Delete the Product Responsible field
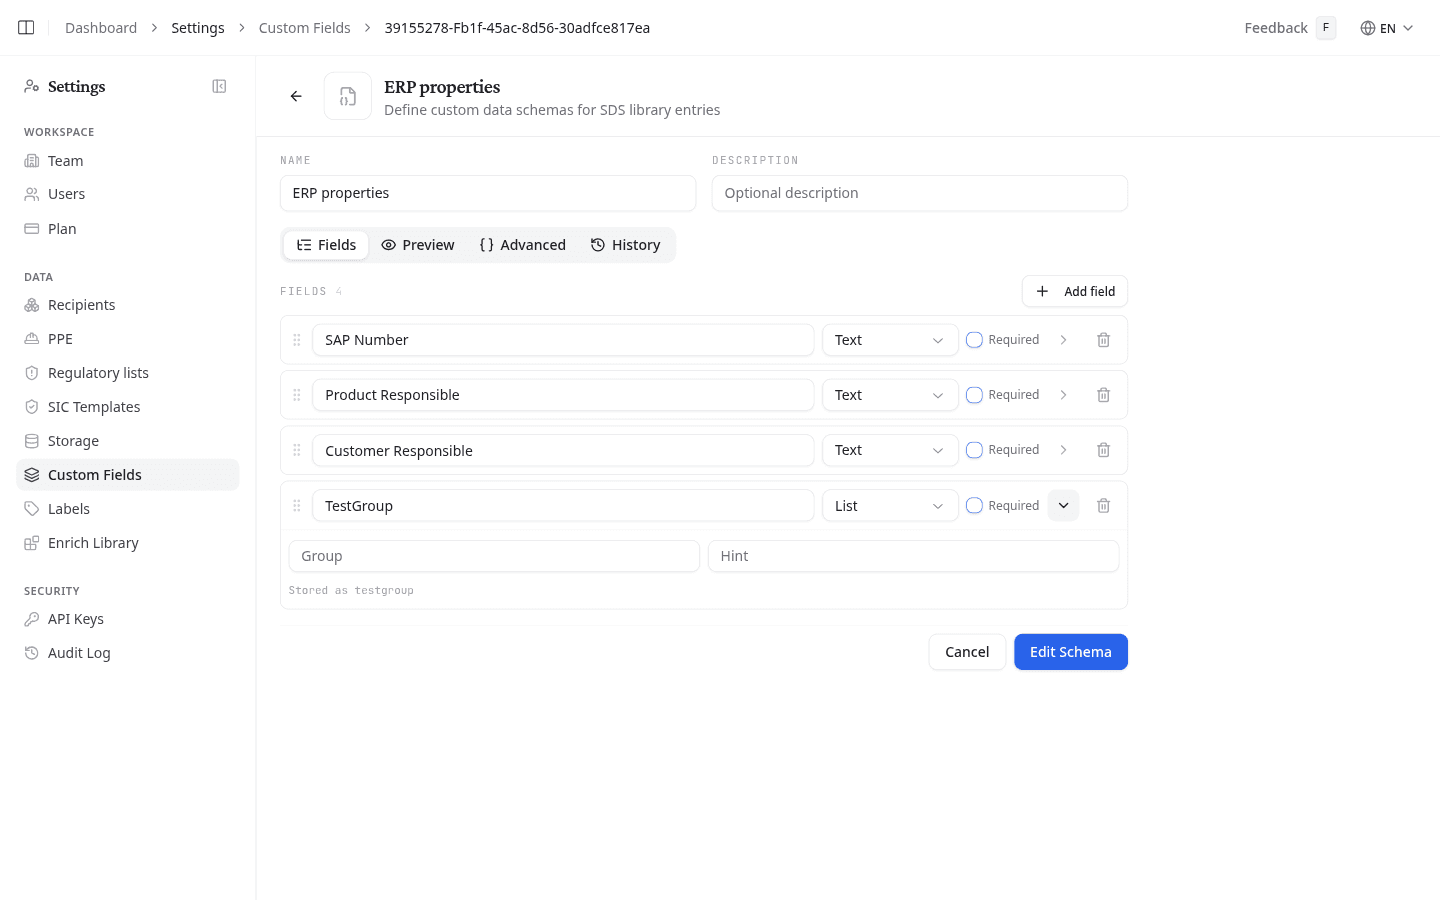 1103,395
